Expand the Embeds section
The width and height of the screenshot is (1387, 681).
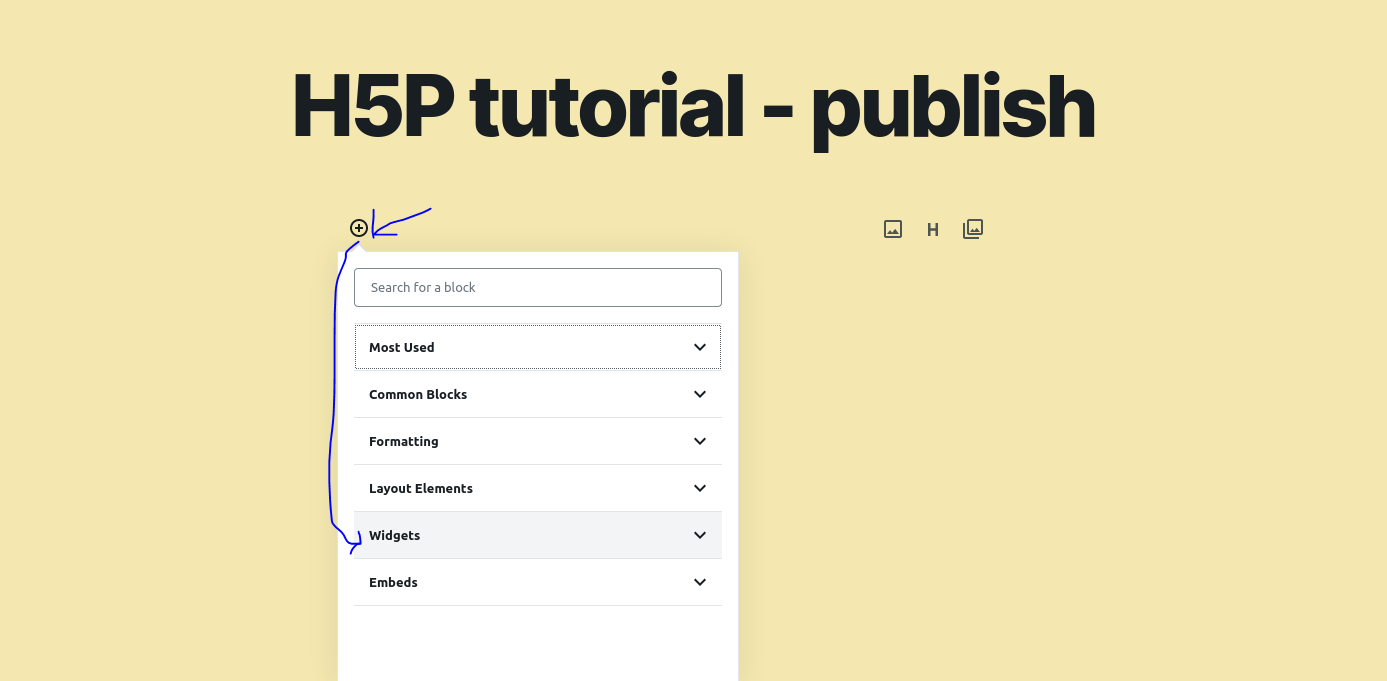tap(538, 582)
